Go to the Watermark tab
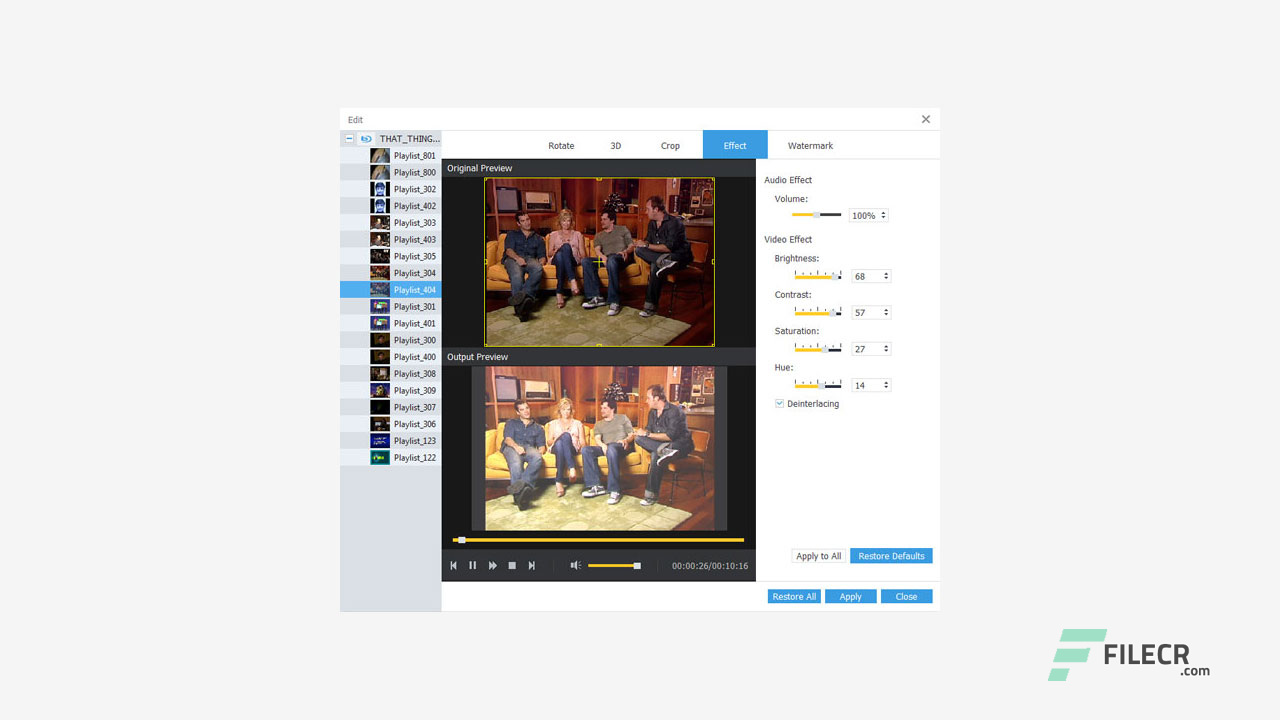 point(810,146)
